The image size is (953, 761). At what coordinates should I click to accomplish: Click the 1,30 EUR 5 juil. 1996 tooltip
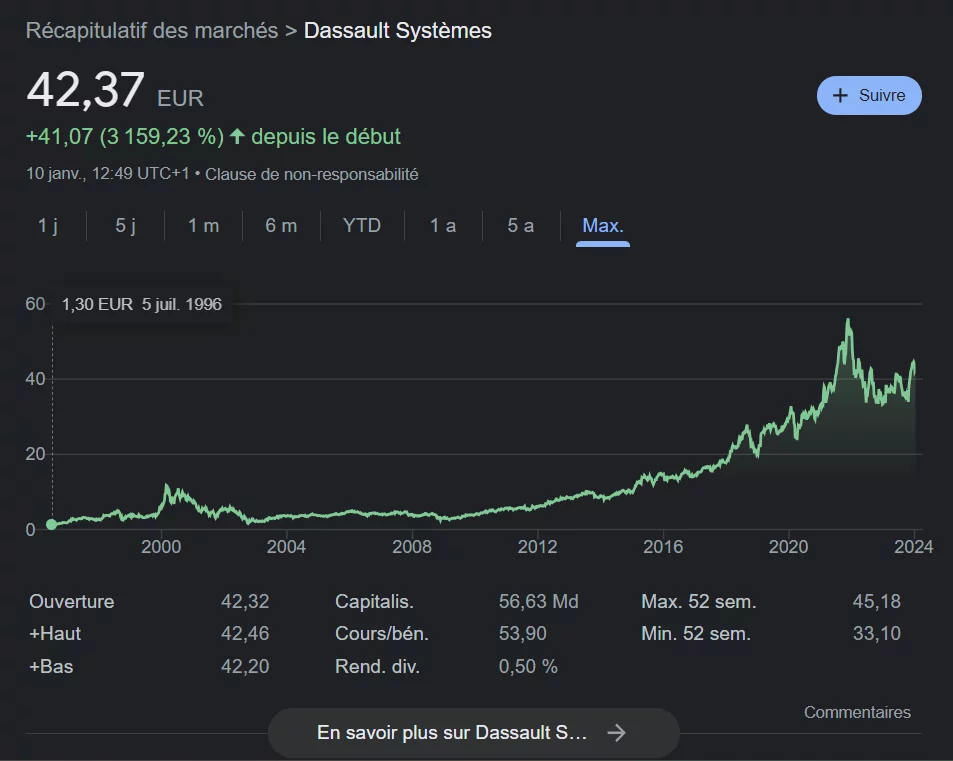point(142,304)
